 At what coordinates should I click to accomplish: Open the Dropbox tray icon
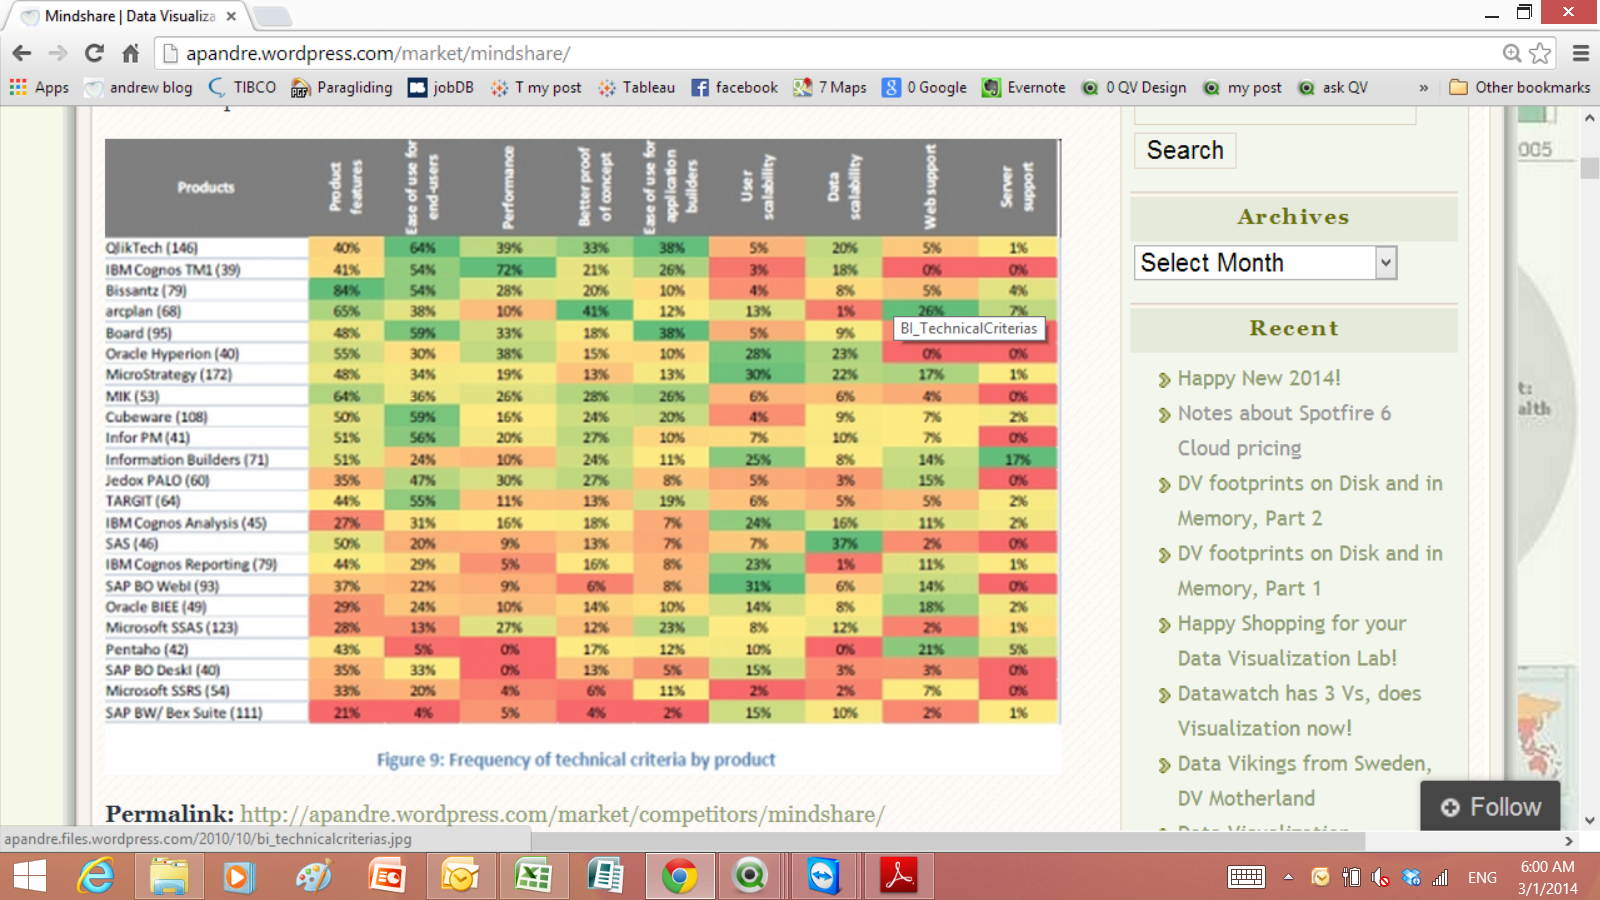coord(1411,877)
